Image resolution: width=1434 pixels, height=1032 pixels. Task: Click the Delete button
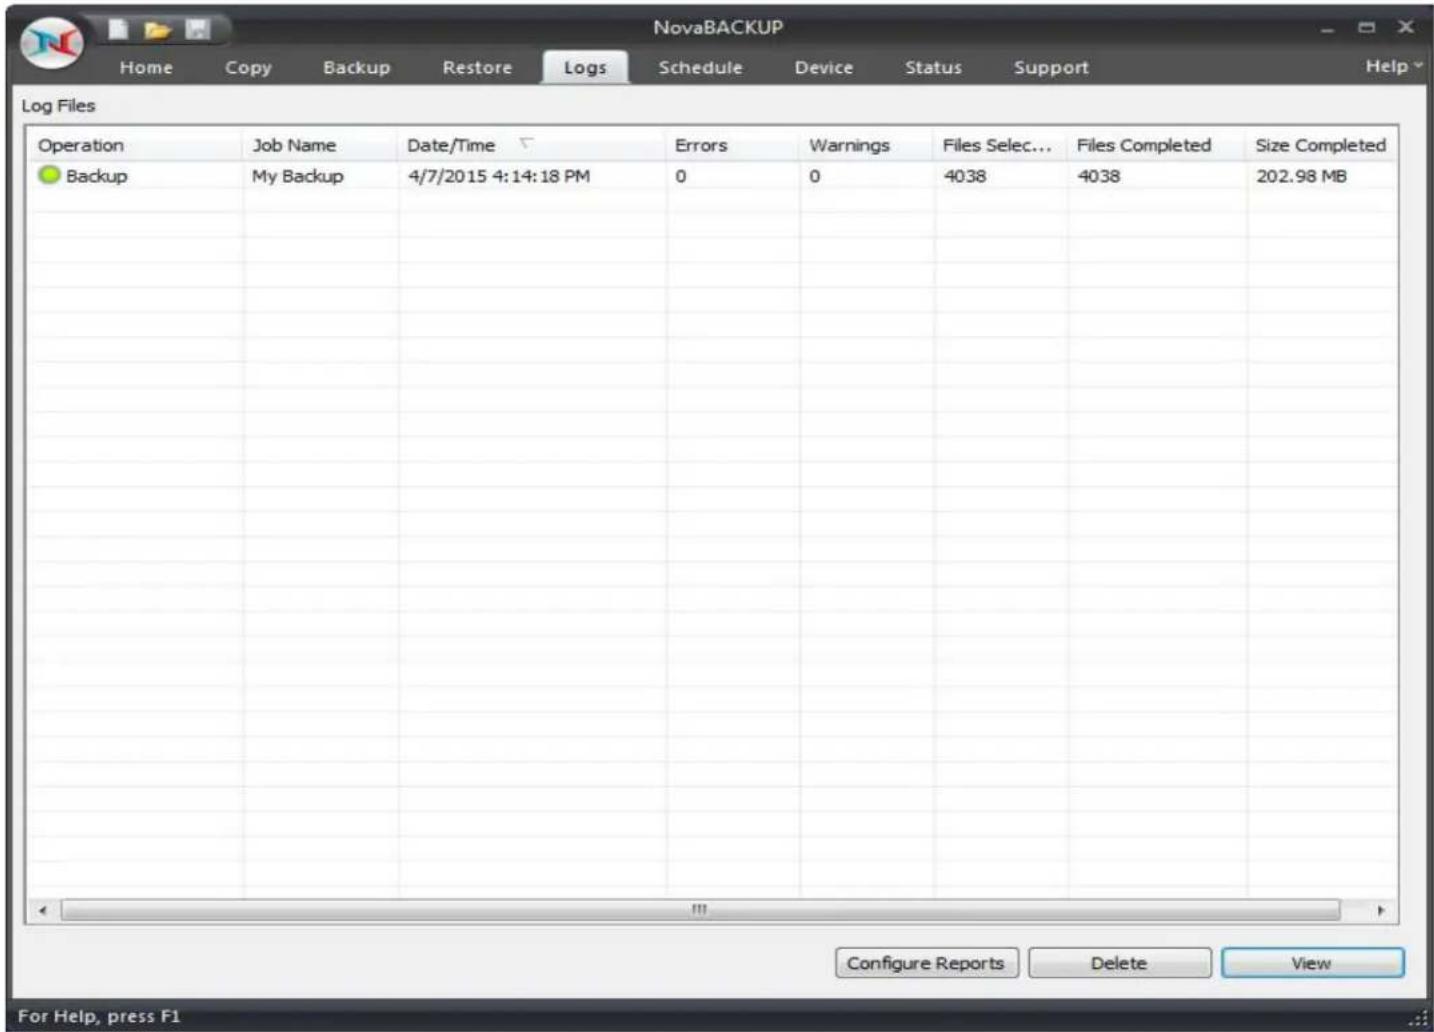[1119, 963]
